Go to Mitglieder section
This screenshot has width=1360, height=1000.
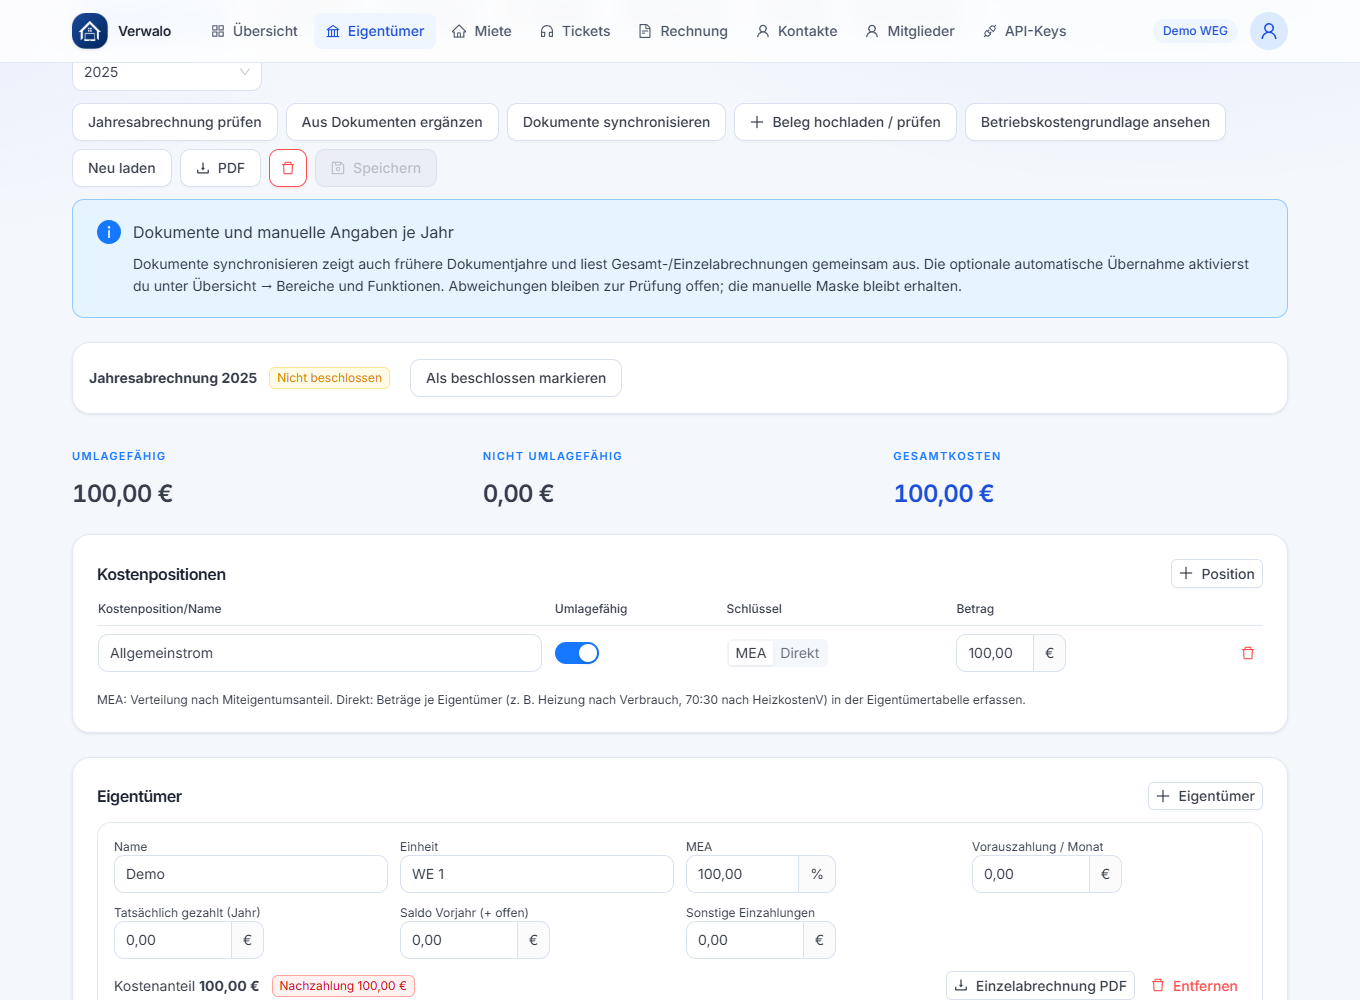point(910,31)
